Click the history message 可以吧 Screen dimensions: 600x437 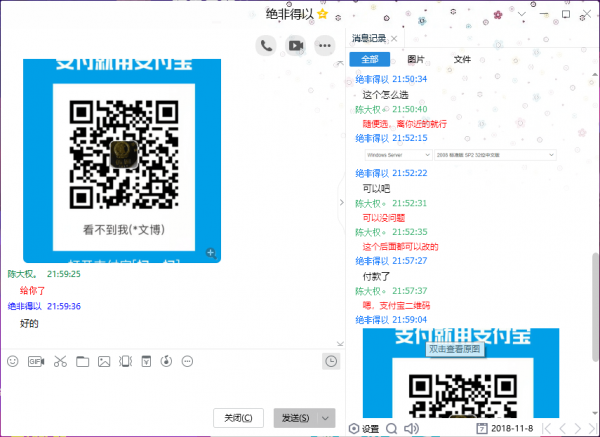tap(376, 189)
